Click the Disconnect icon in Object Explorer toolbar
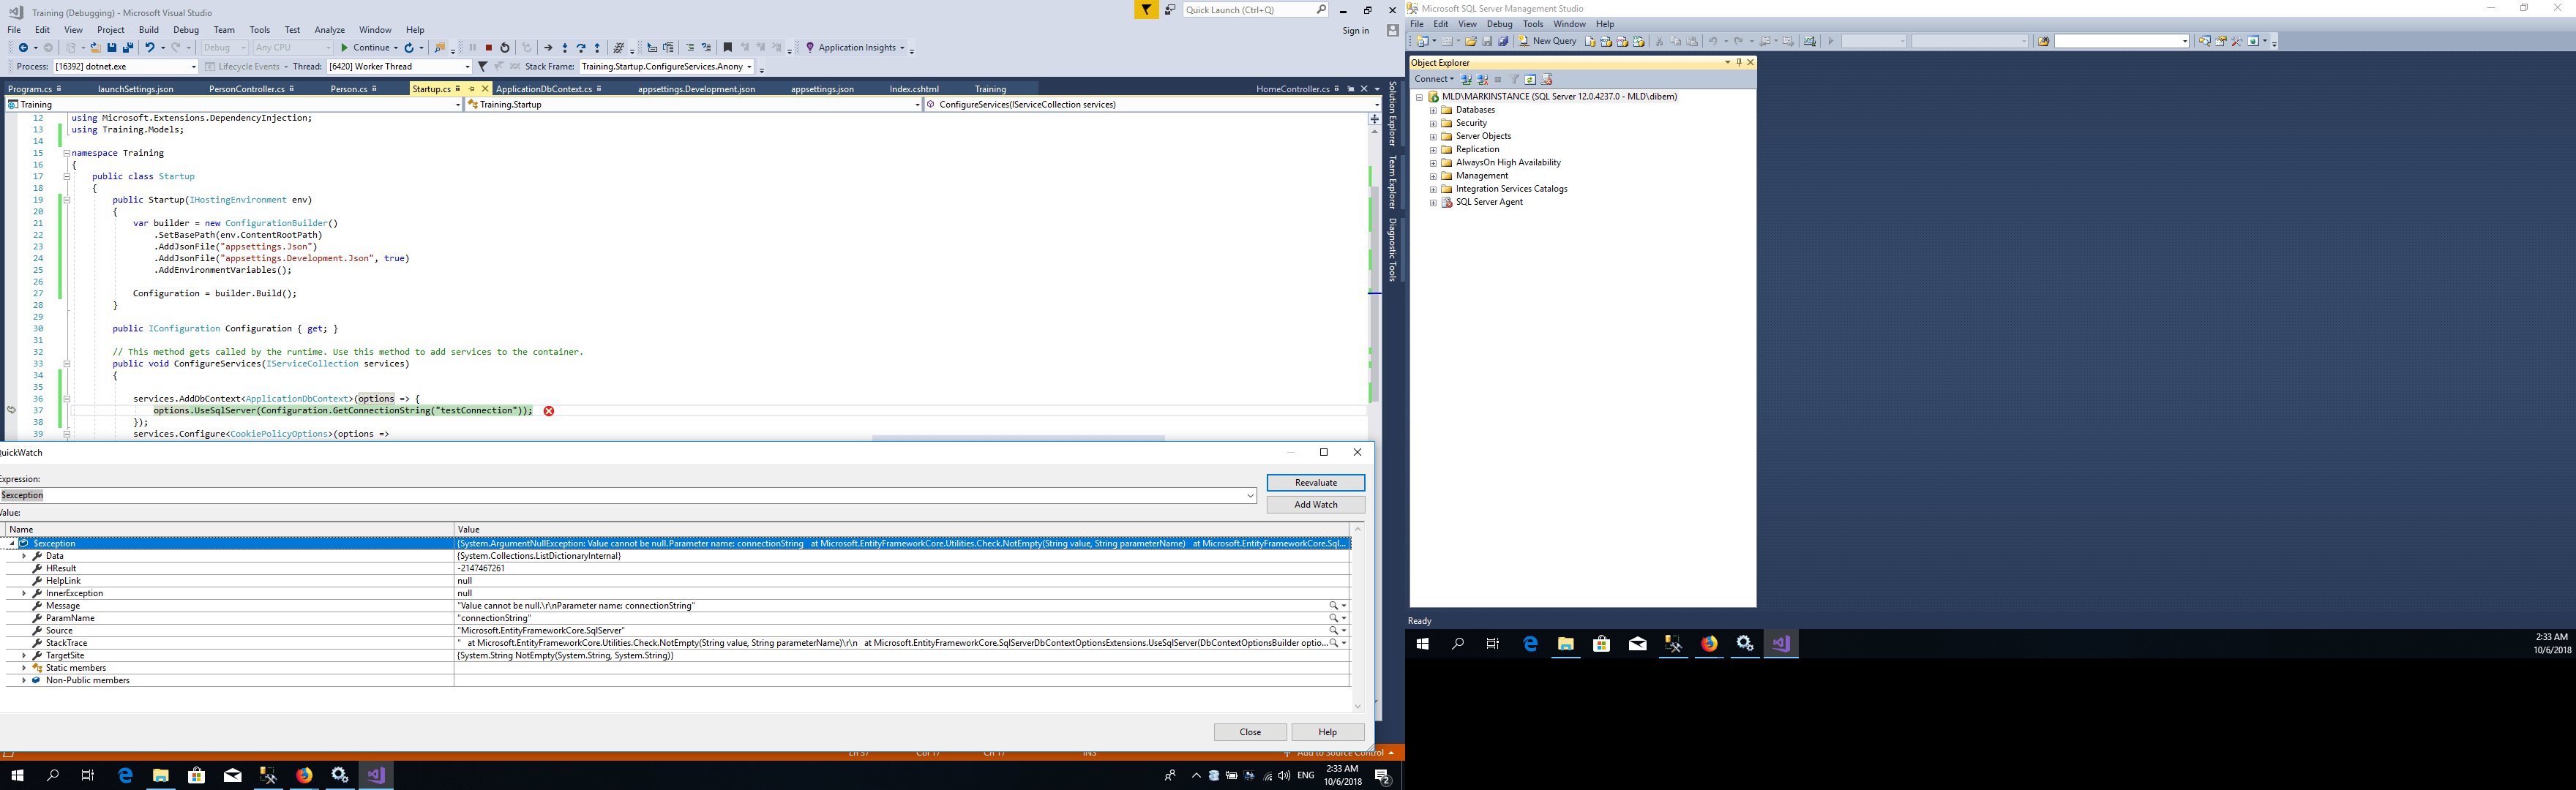Viewport: 2576px width, 790px height. [x=1482, y=79]
